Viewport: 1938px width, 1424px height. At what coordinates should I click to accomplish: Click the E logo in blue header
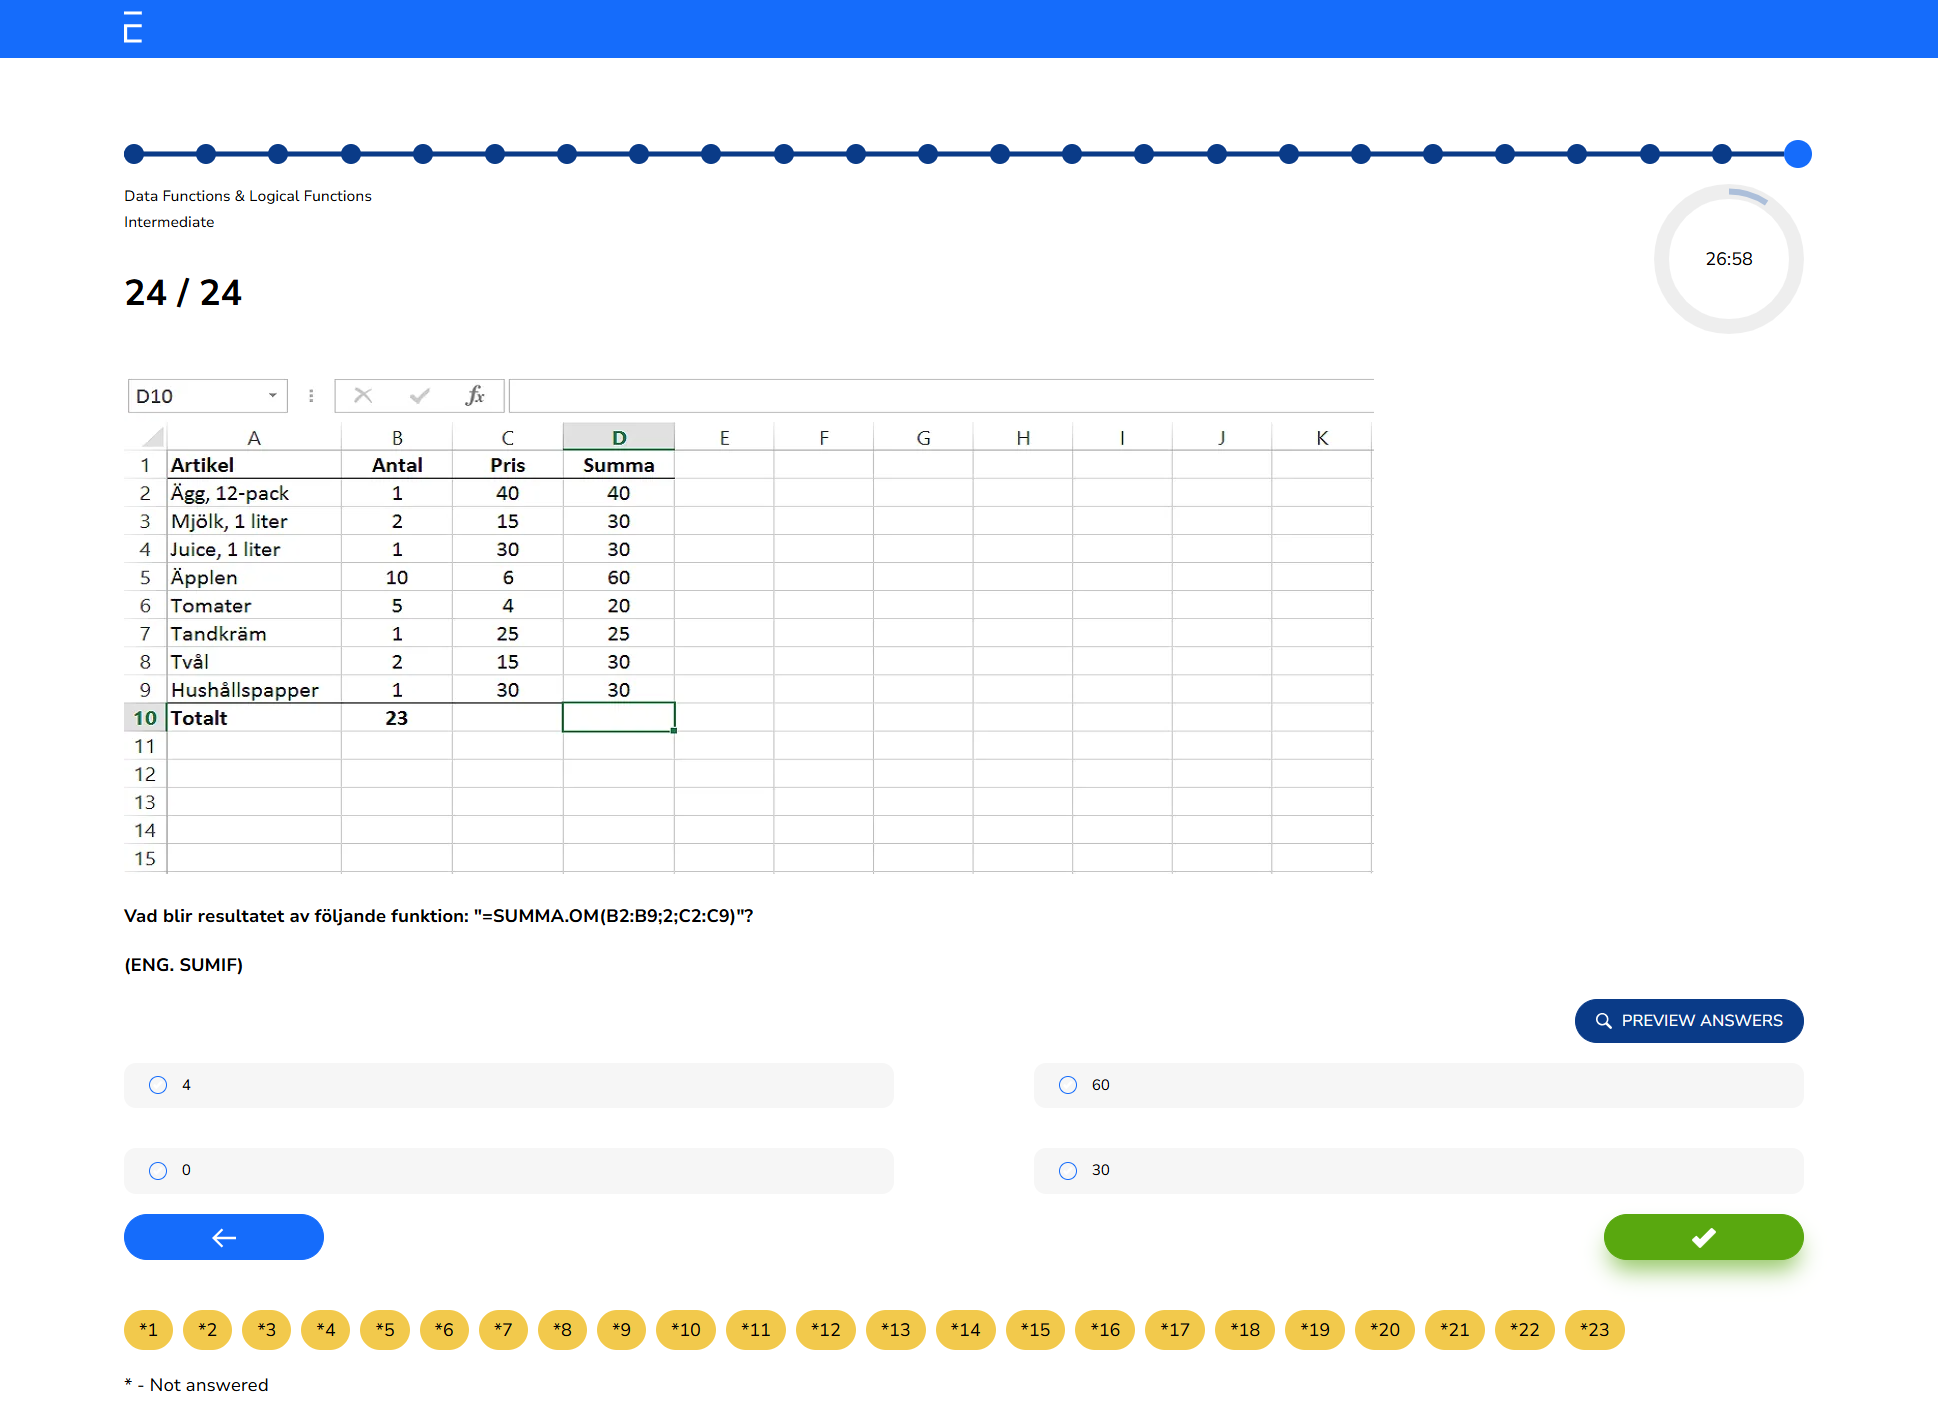point(131,28)
